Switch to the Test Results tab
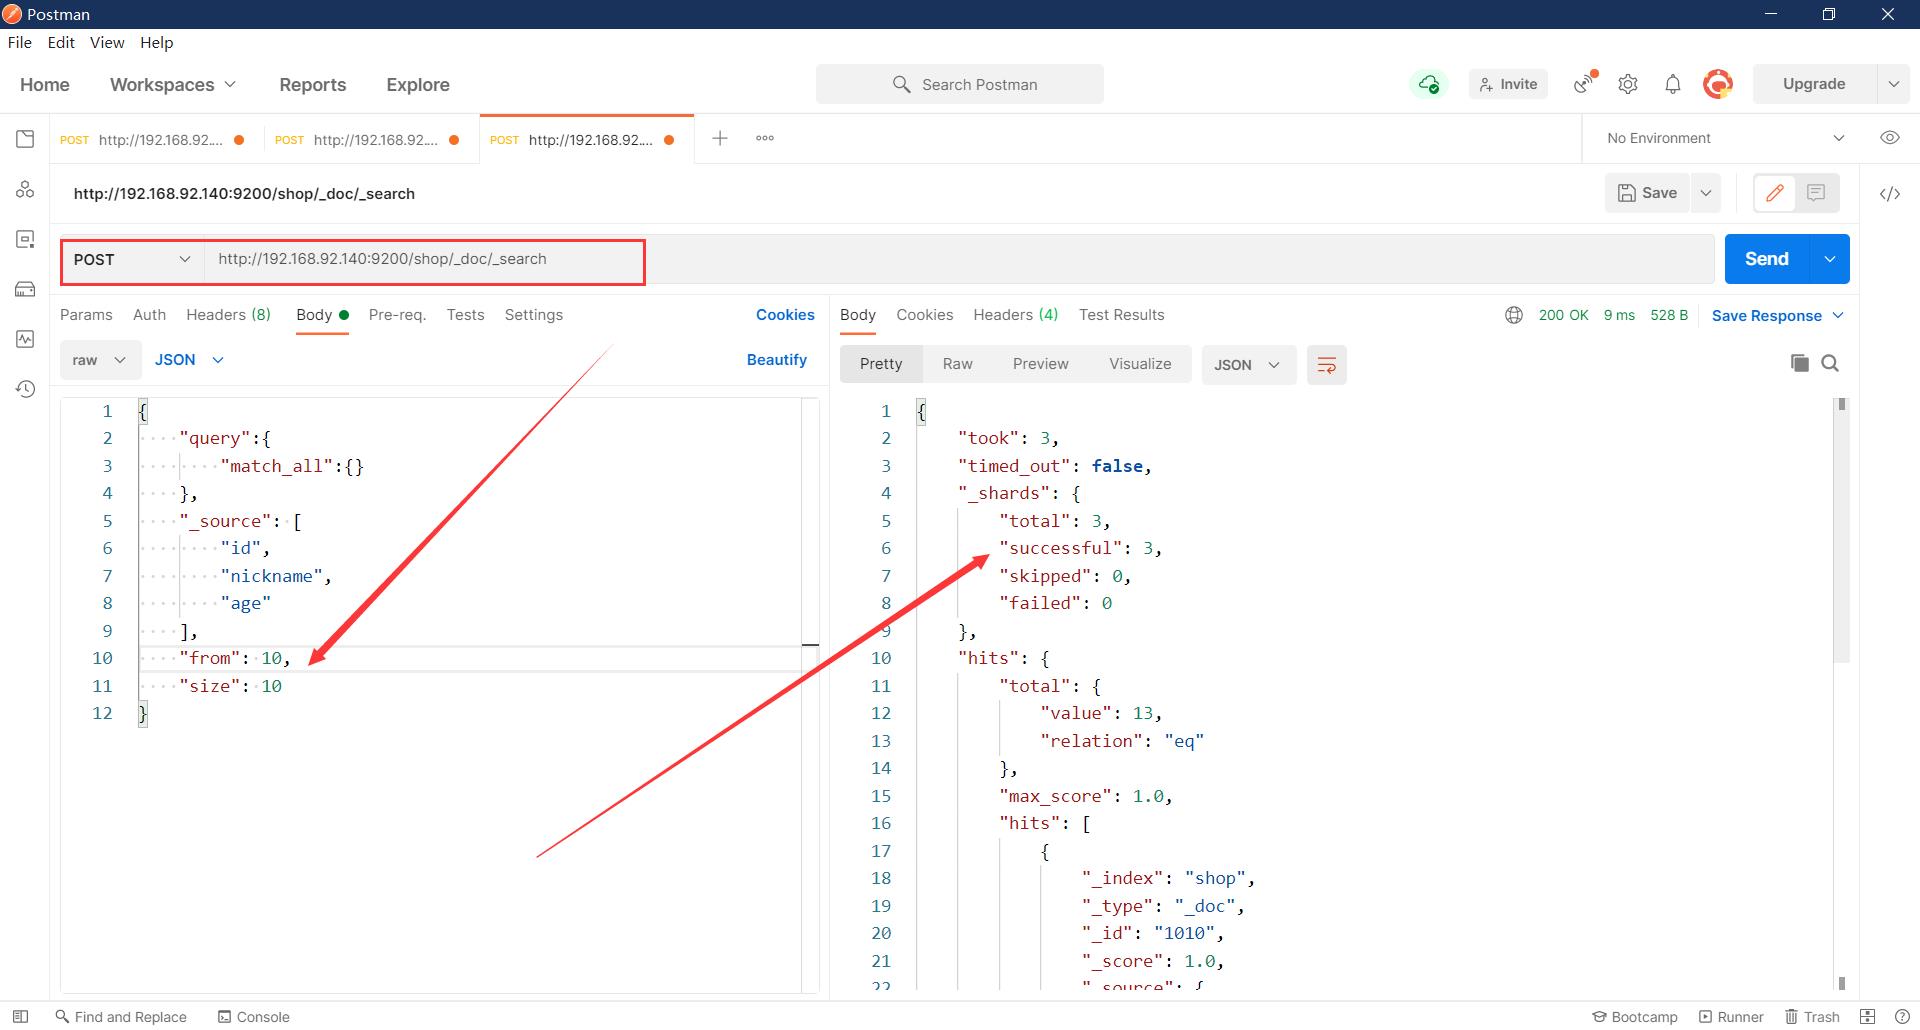This screenshot has height=1030, width=1920. [1121, 315]
